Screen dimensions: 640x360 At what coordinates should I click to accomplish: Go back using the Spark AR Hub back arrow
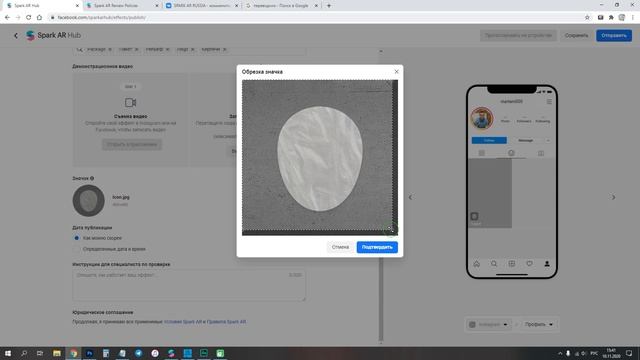tap(16, 36)
